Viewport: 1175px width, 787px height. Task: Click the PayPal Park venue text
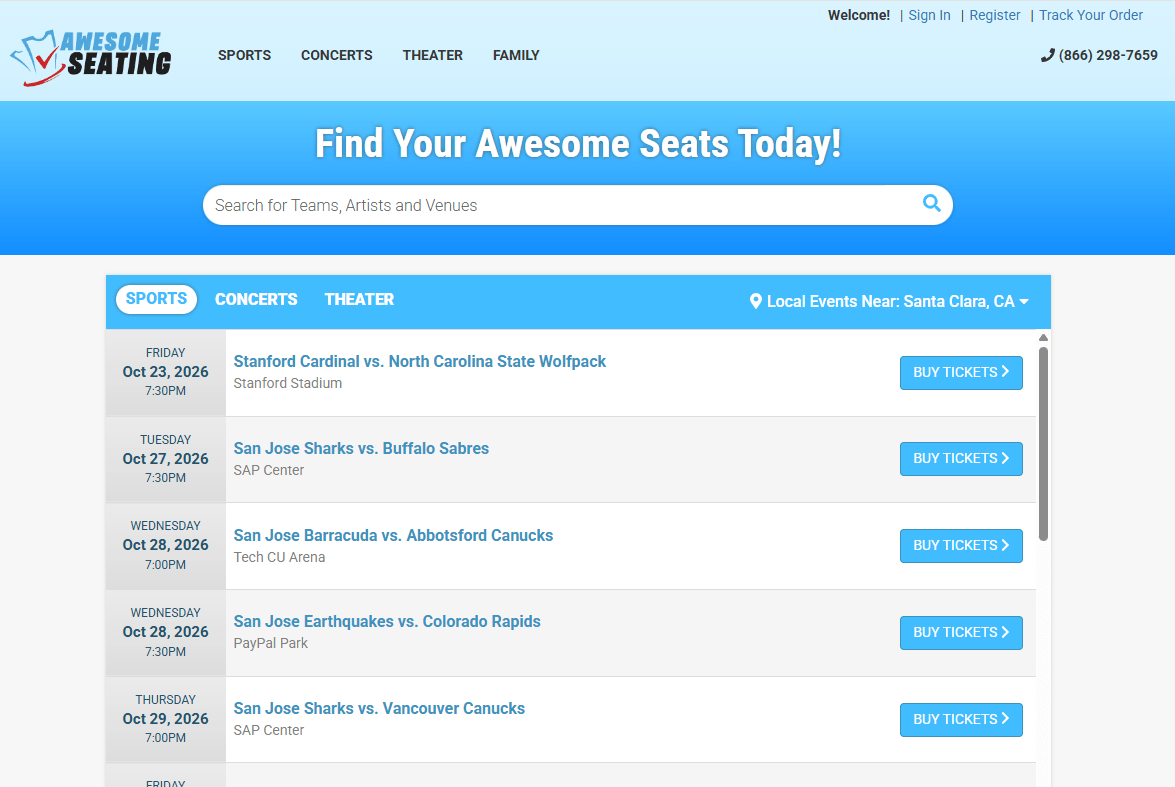coord(271,643)
